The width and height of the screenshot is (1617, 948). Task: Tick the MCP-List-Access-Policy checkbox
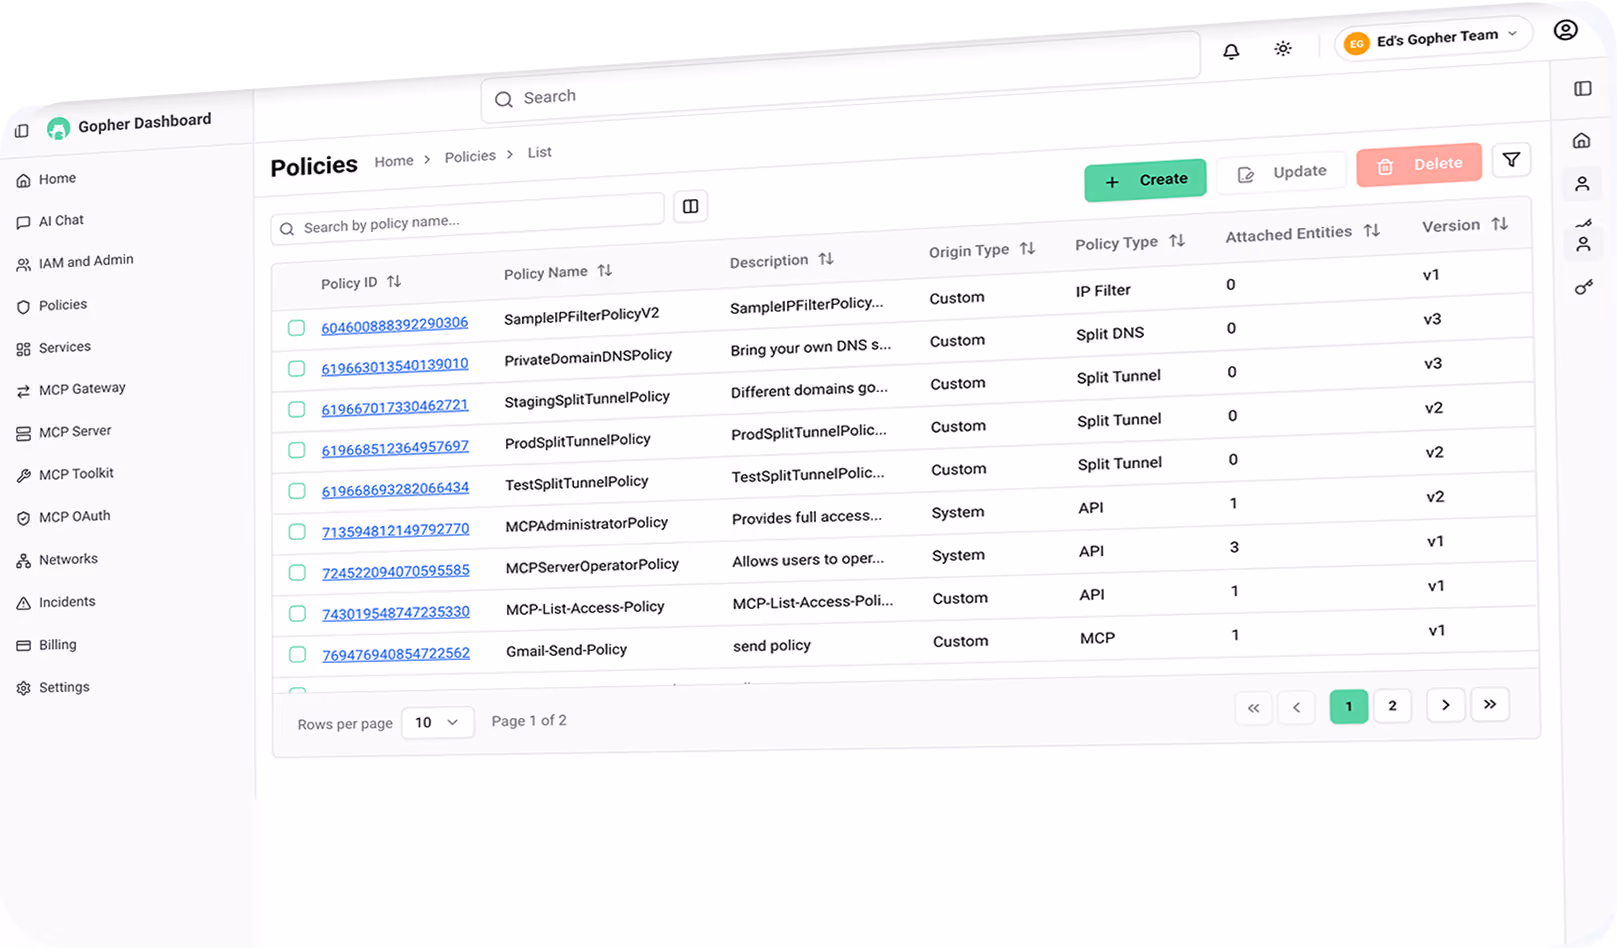tap(297, 614)
